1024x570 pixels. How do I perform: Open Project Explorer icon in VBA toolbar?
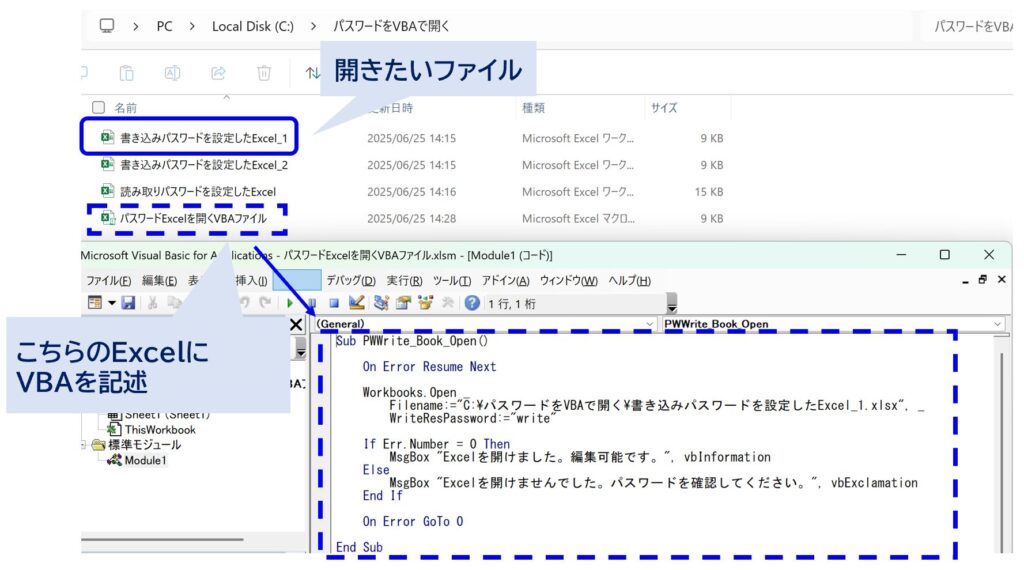coord(381,303)
